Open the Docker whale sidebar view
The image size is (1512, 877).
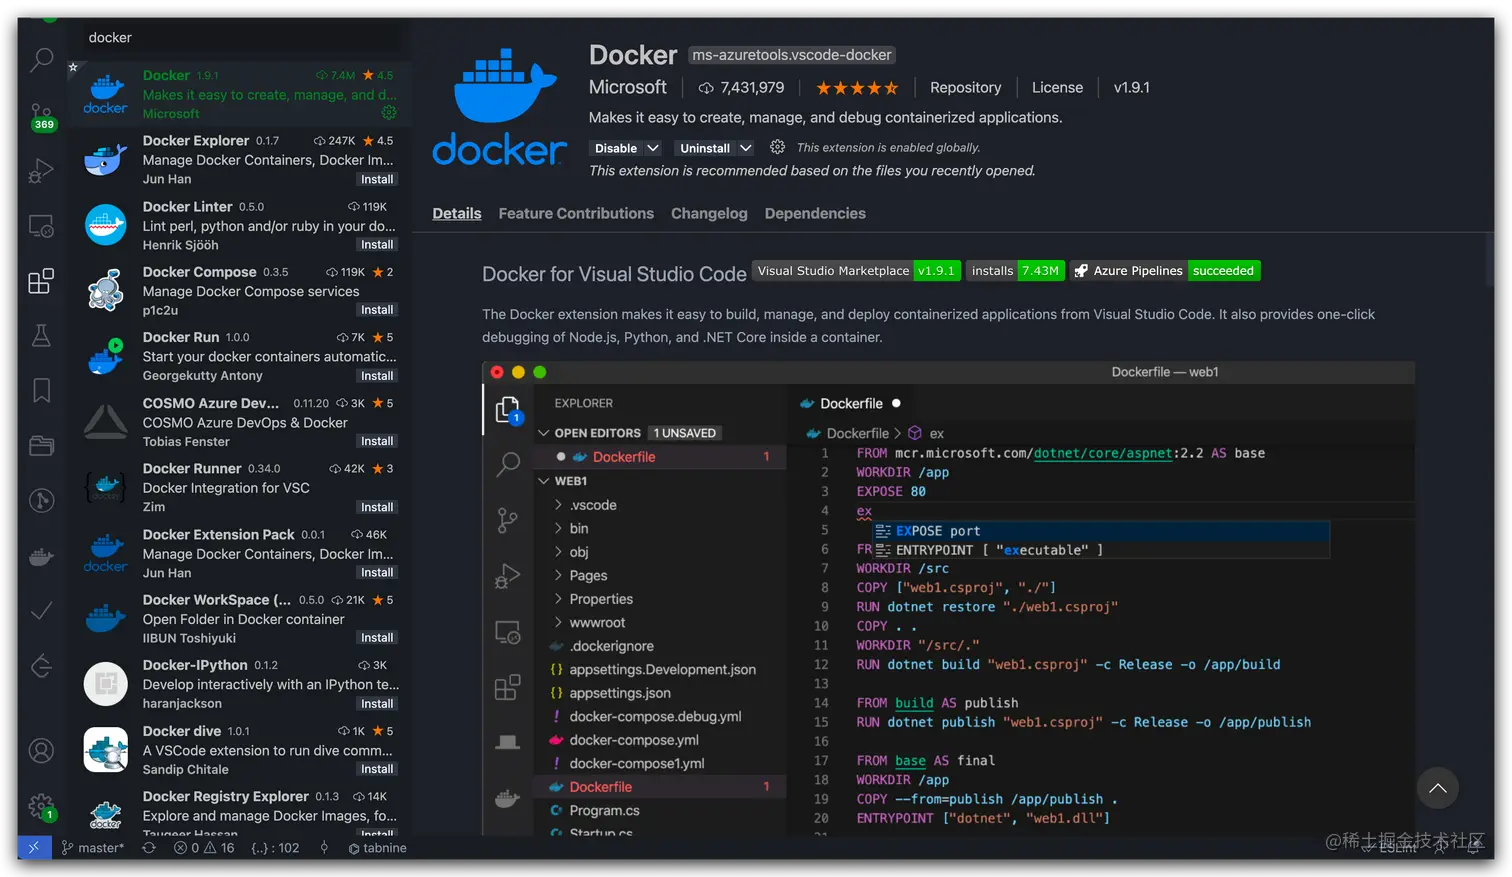click(x=40, y=557)
